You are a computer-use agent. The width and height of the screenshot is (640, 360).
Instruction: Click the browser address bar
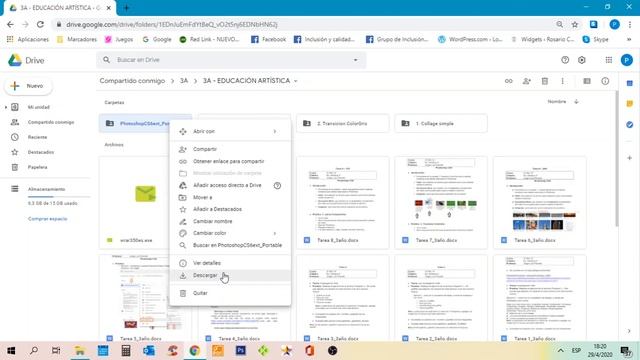pos(302,24)
